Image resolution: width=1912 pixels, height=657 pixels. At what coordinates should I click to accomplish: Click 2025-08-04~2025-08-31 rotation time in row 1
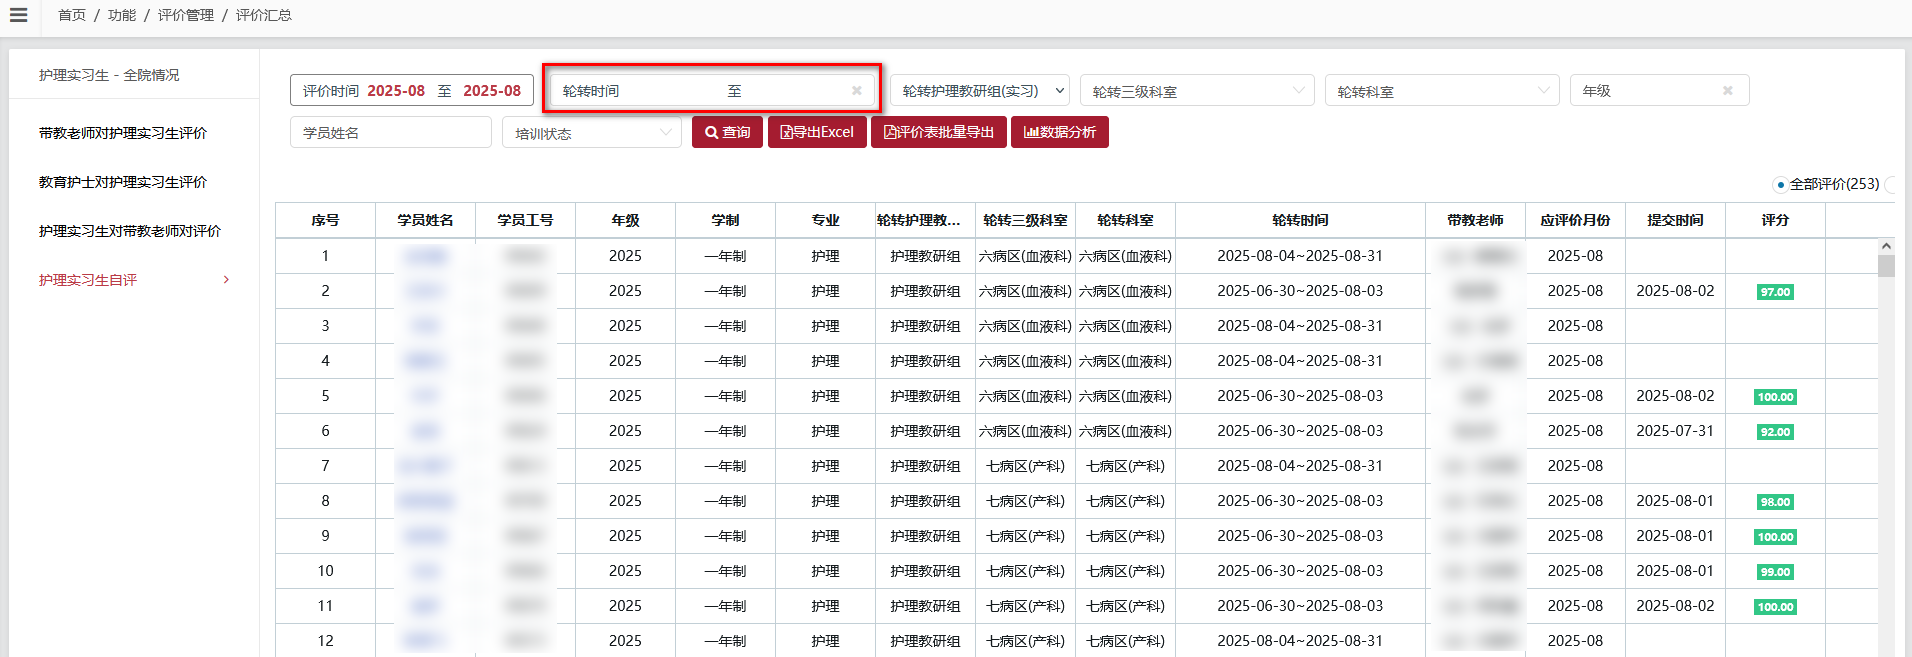[1300, 256]
